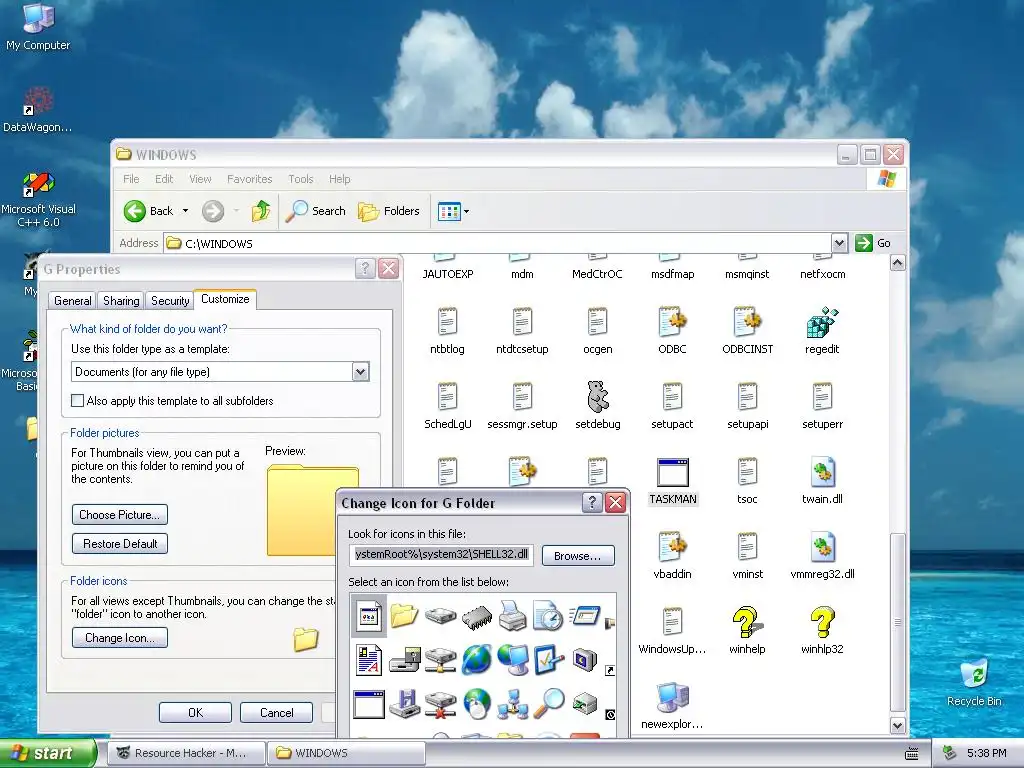The height and width of the screenshot is (768, 1024).
Task: Select the globe with mouse icon
Action: (477, 704)
